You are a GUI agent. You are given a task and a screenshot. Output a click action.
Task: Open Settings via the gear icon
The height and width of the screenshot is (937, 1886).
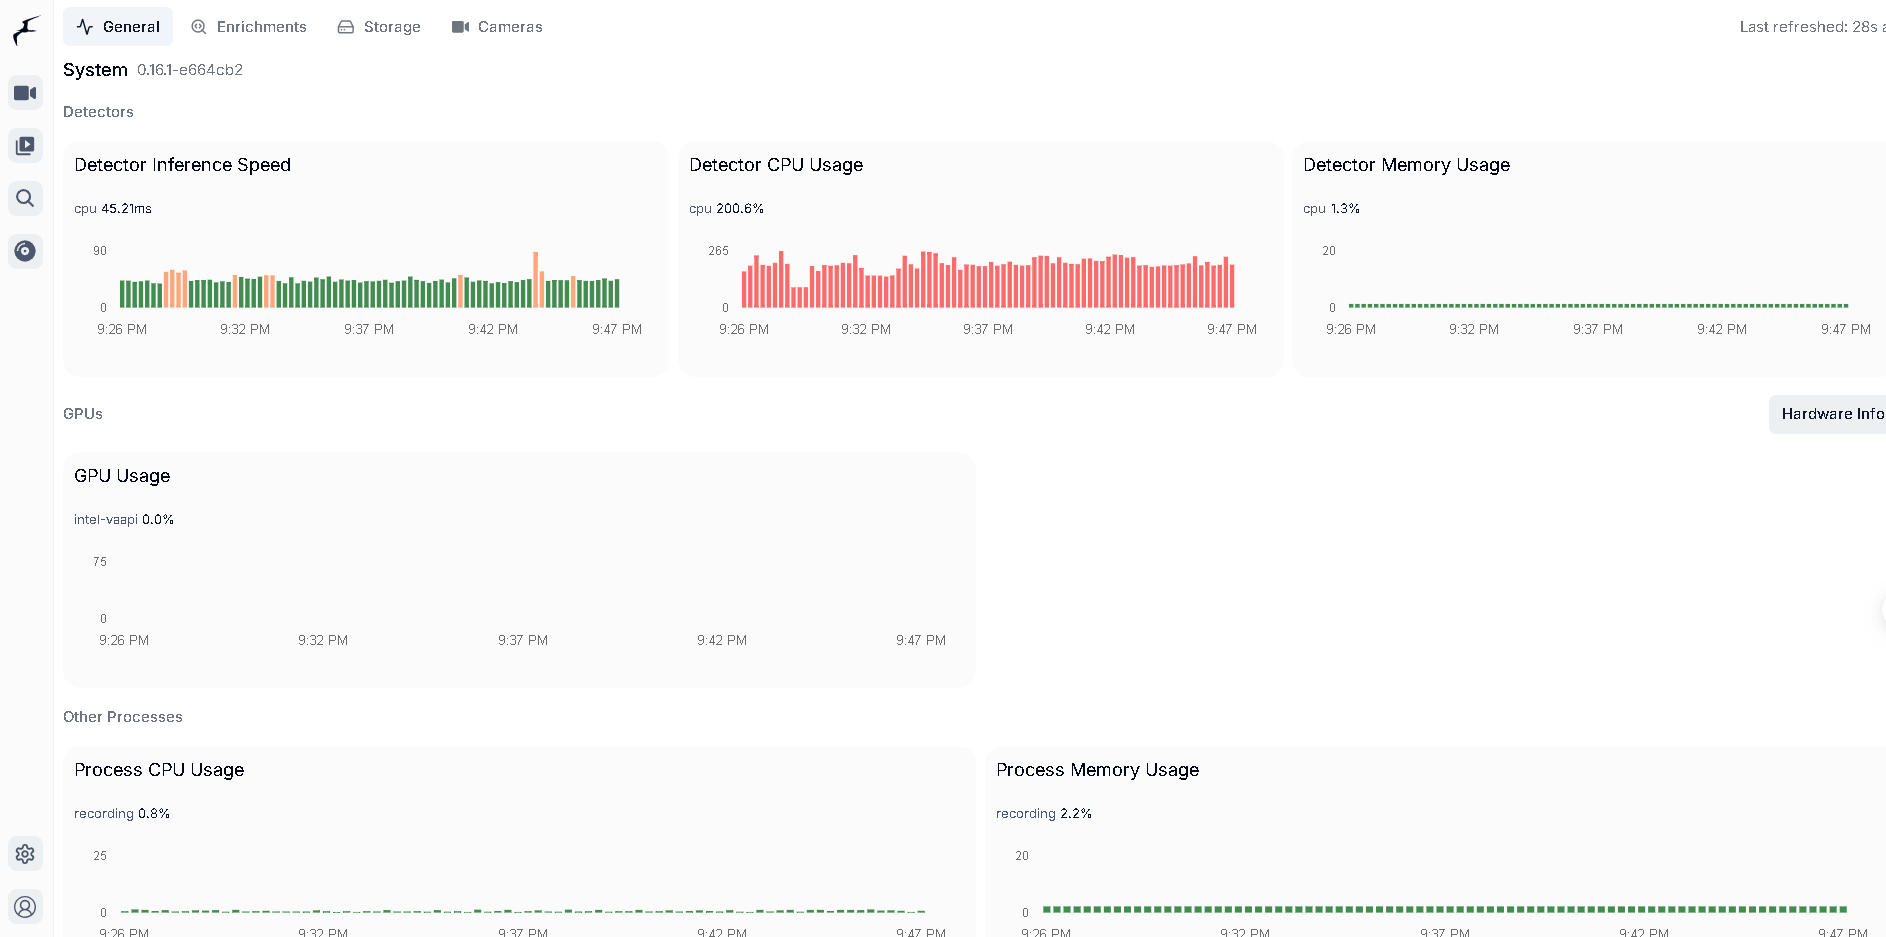pos(25,854)
